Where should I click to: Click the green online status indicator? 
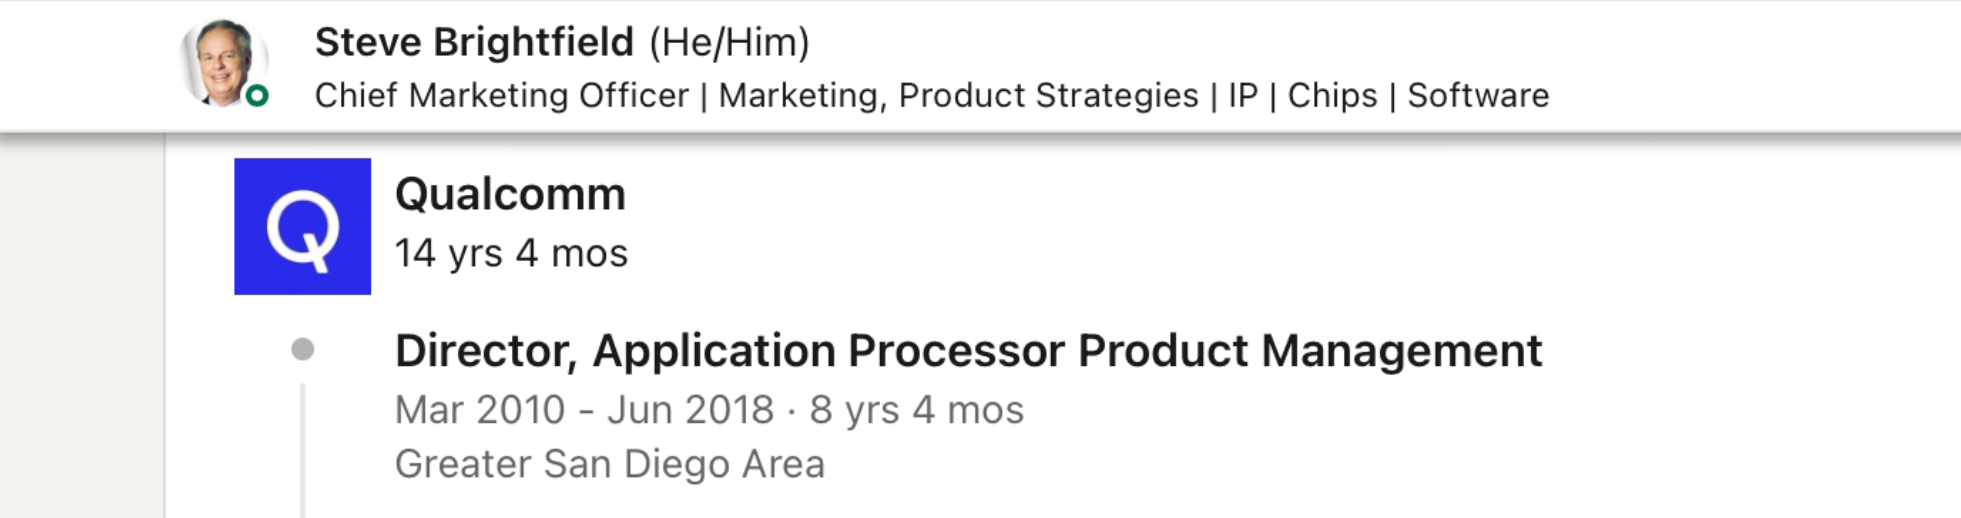pos(257,96)
